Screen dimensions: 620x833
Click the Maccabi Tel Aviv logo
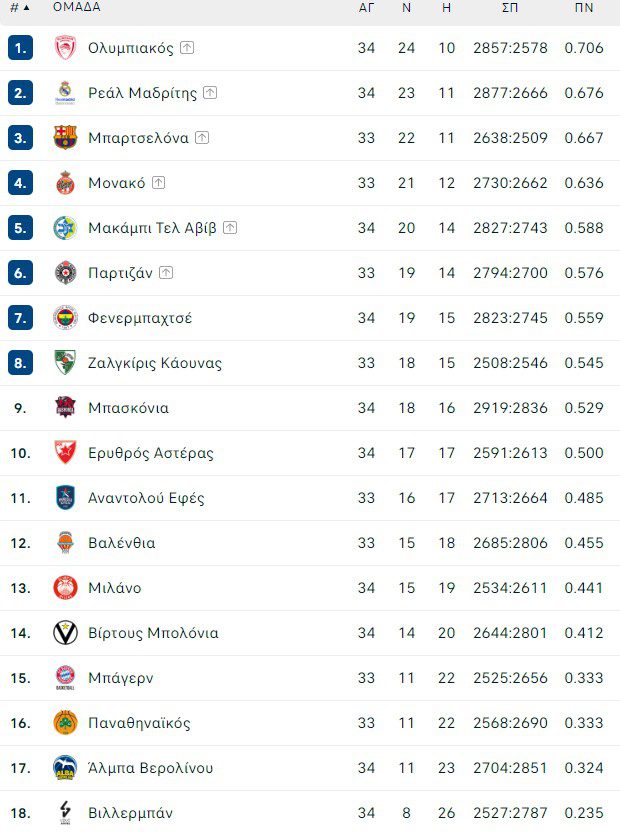[65, 228]
